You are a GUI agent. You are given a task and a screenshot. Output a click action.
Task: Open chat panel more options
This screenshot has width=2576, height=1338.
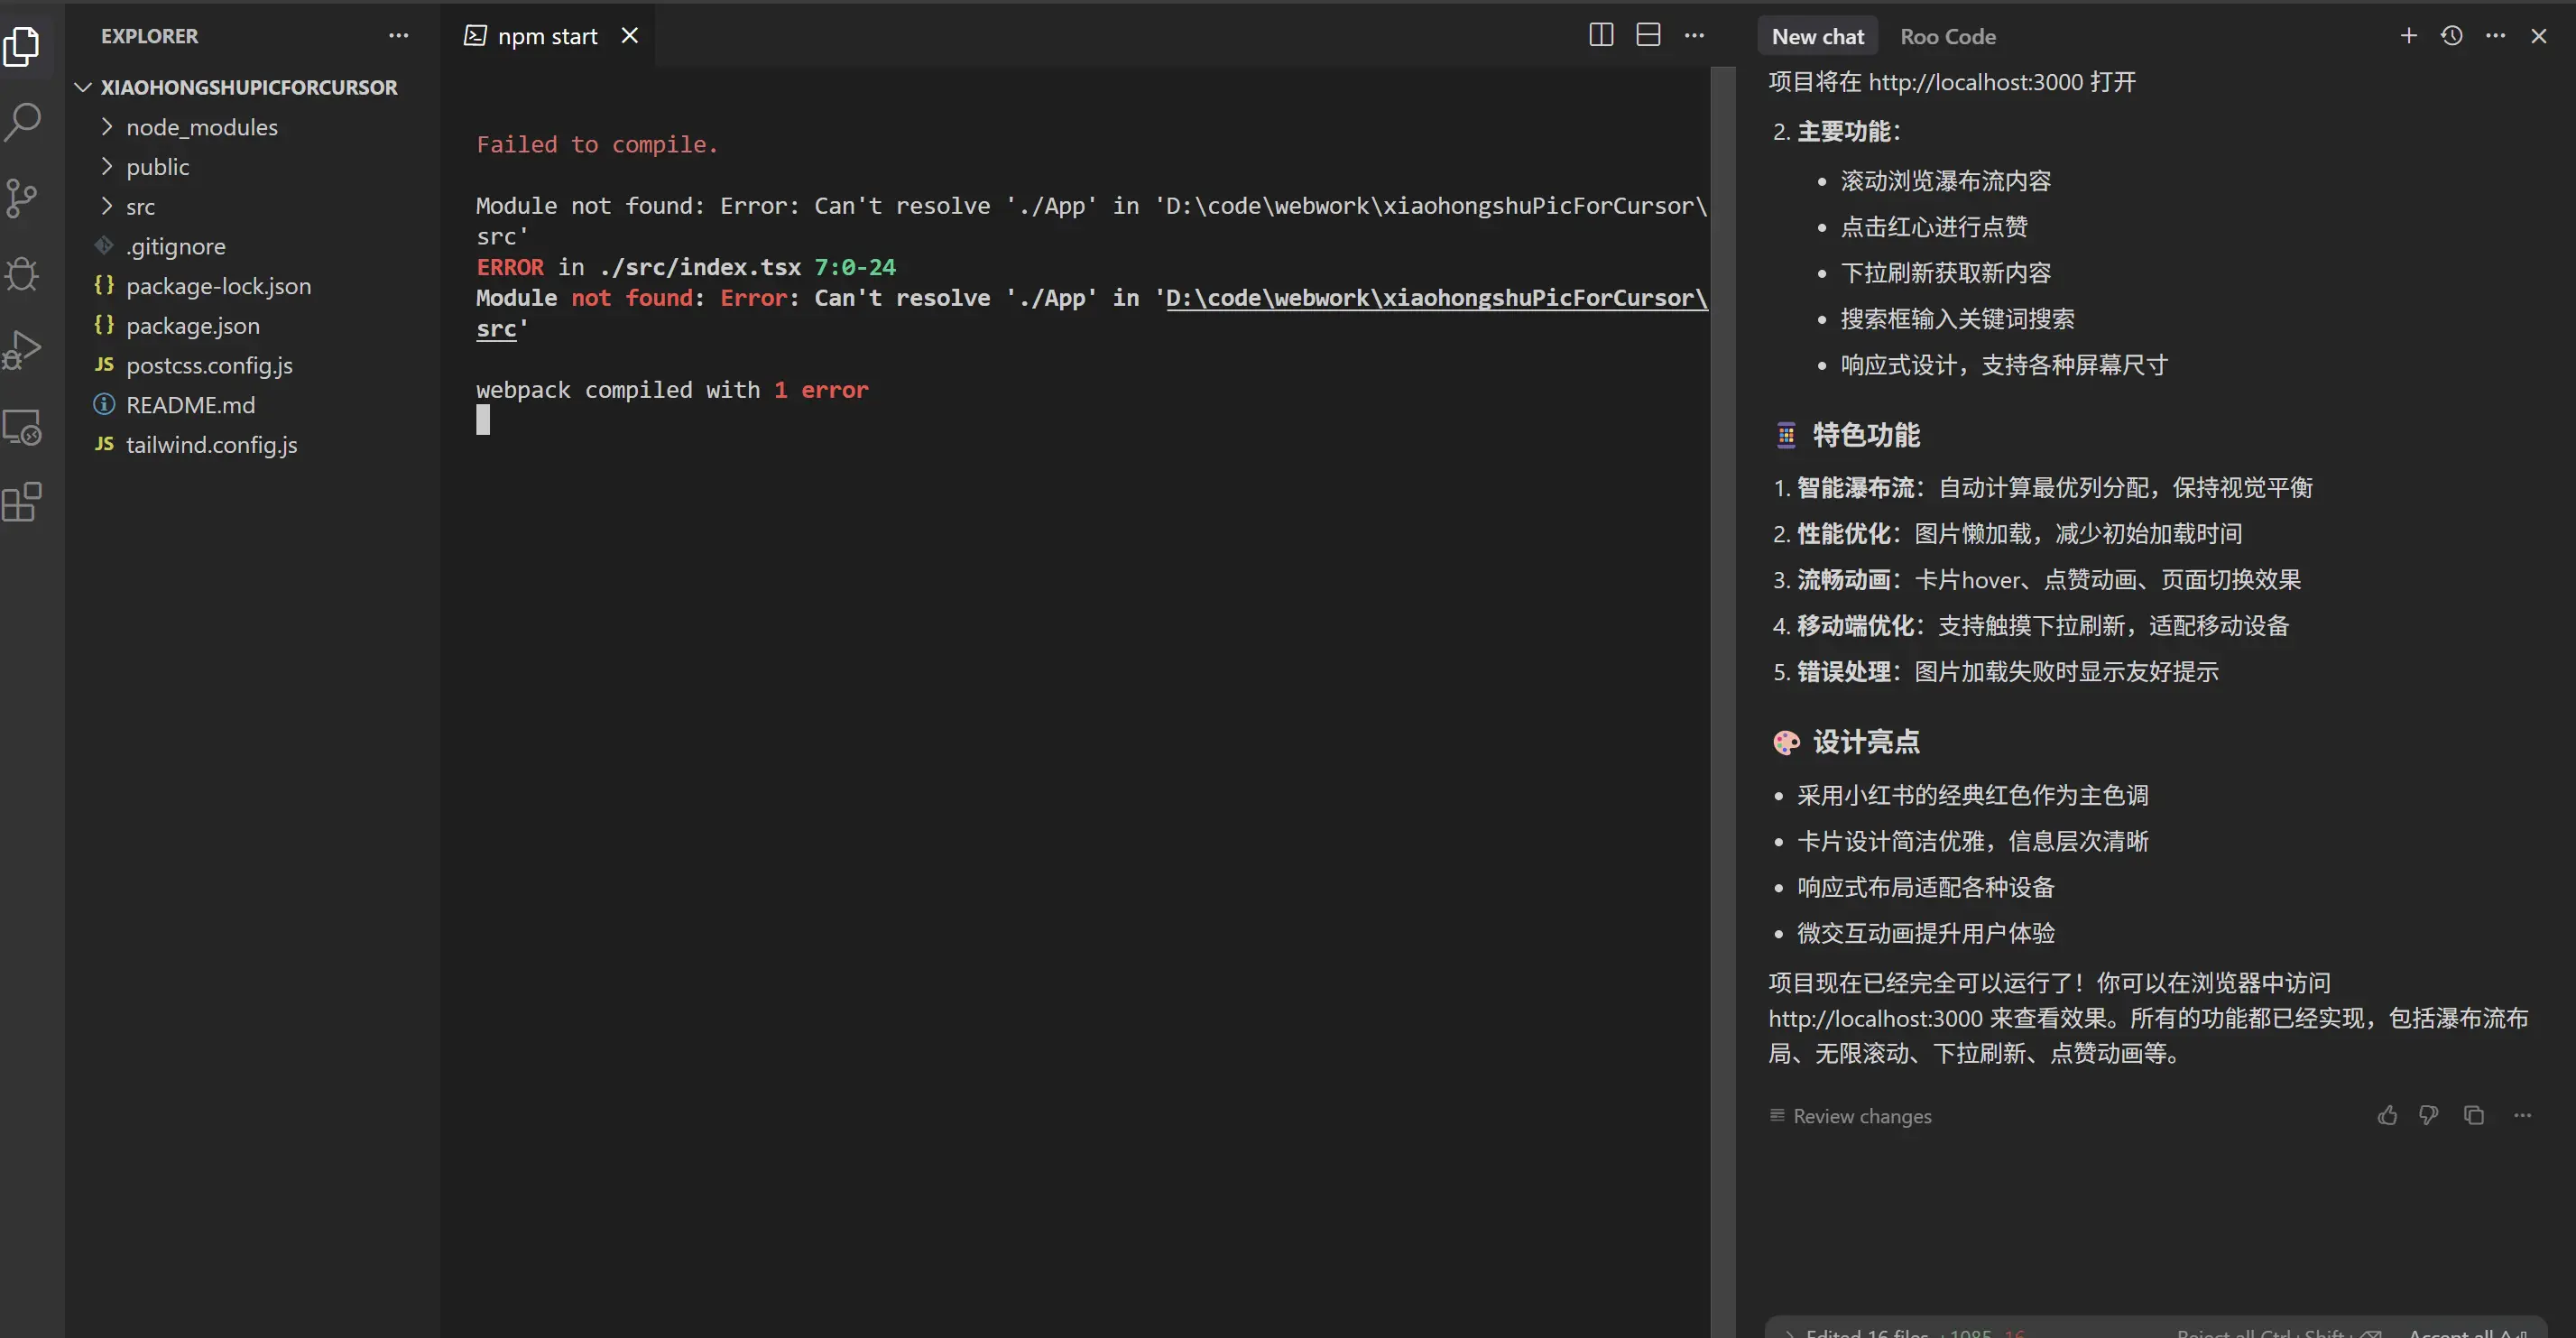click(x=2495, y=36)
